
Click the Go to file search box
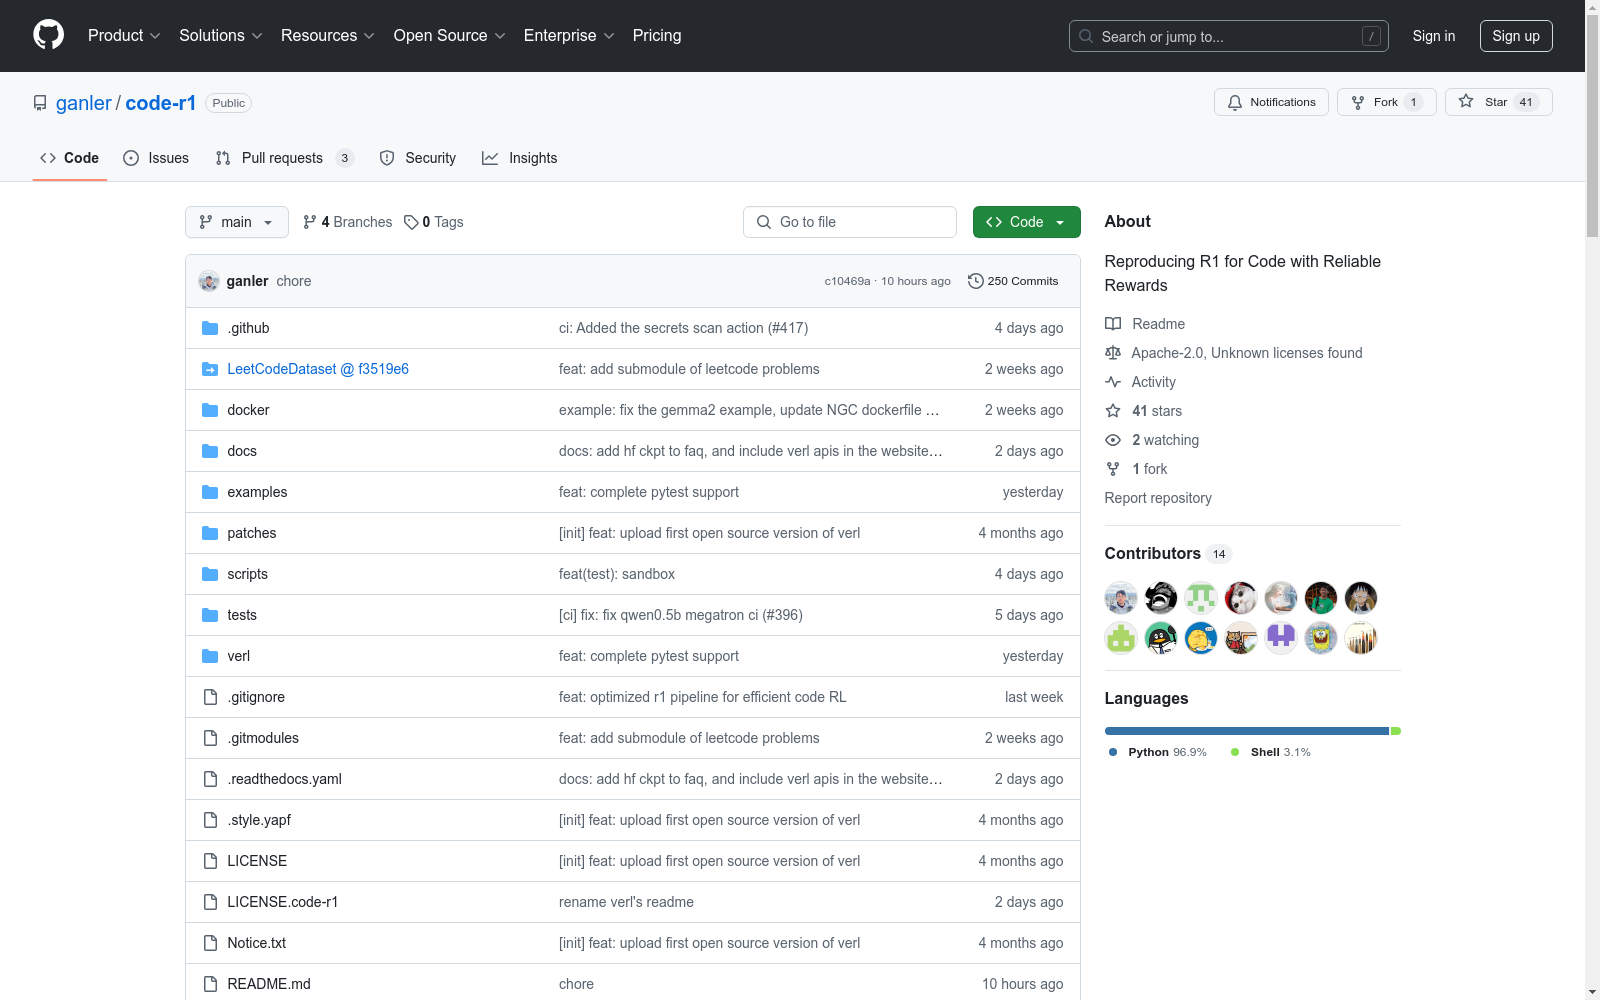(850, 222)
